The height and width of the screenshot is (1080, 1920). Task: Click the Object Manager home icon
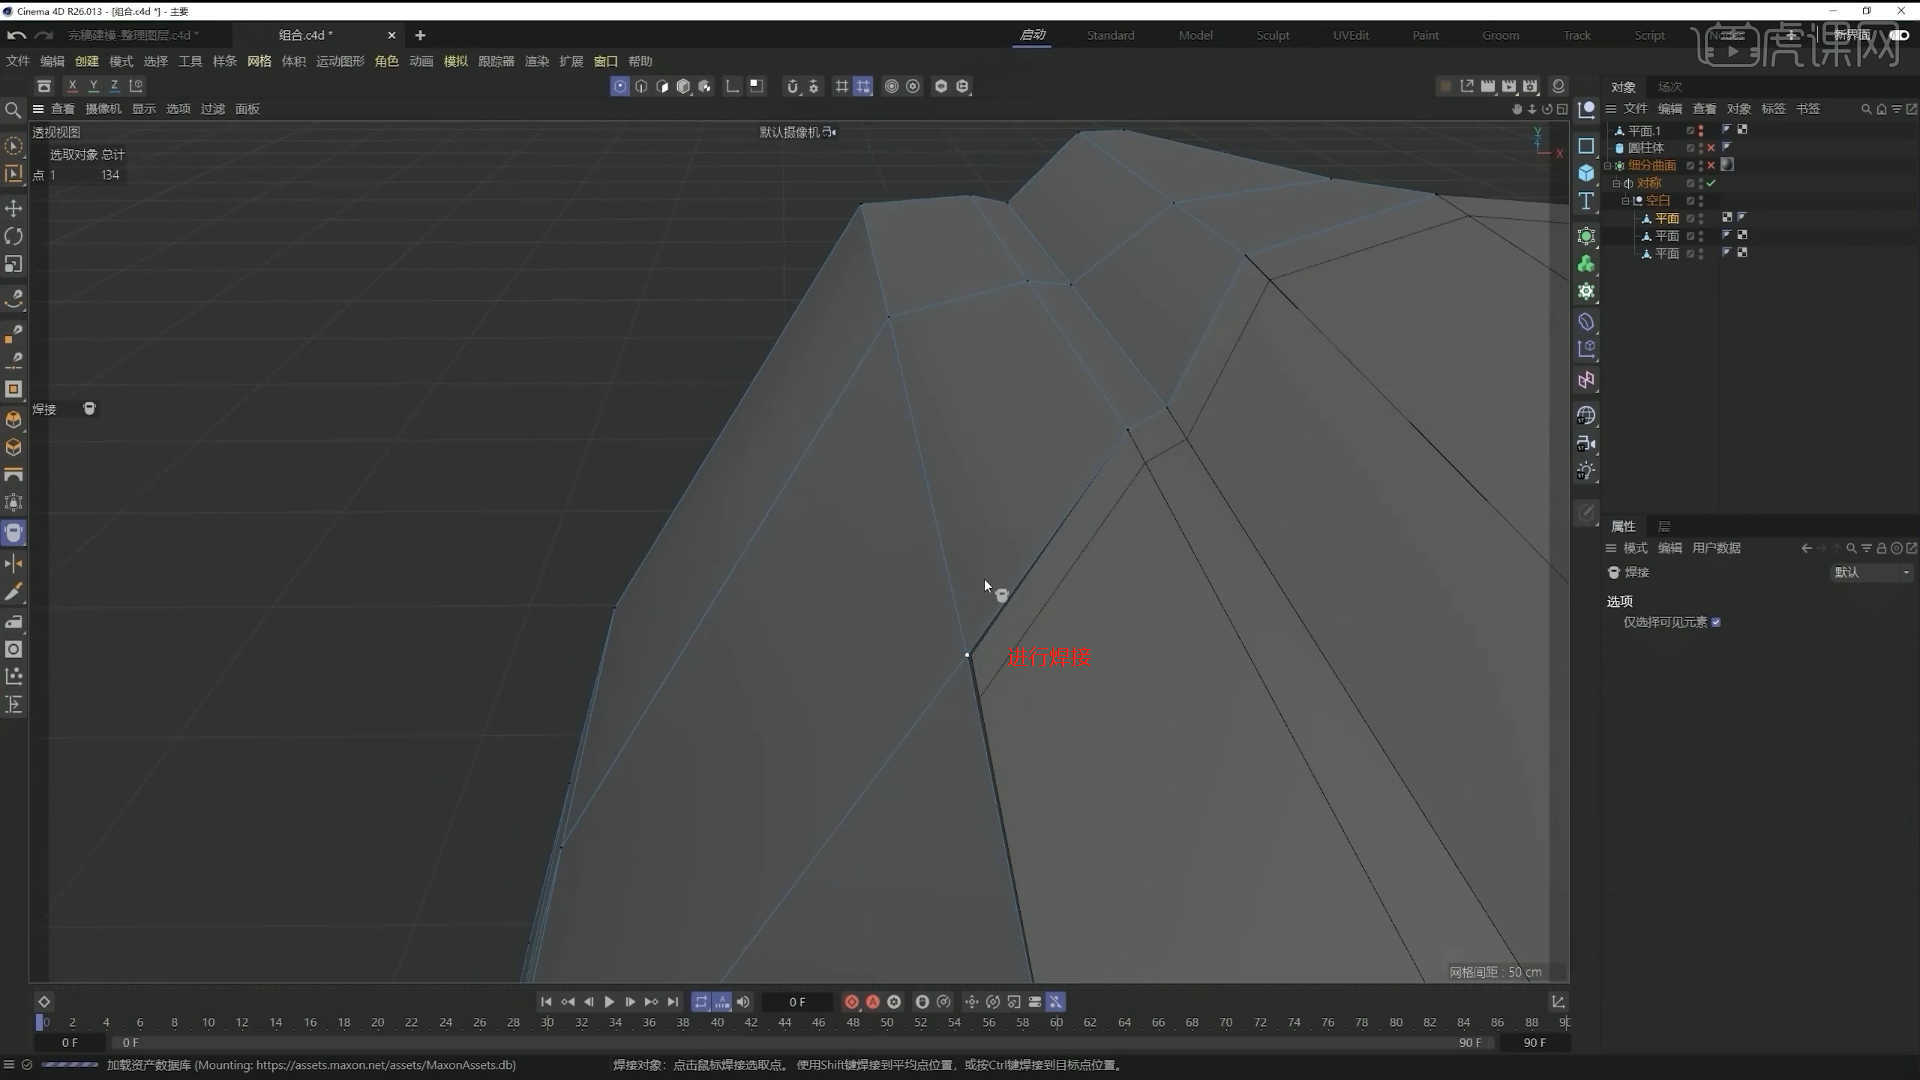[x=1881, y=109]
